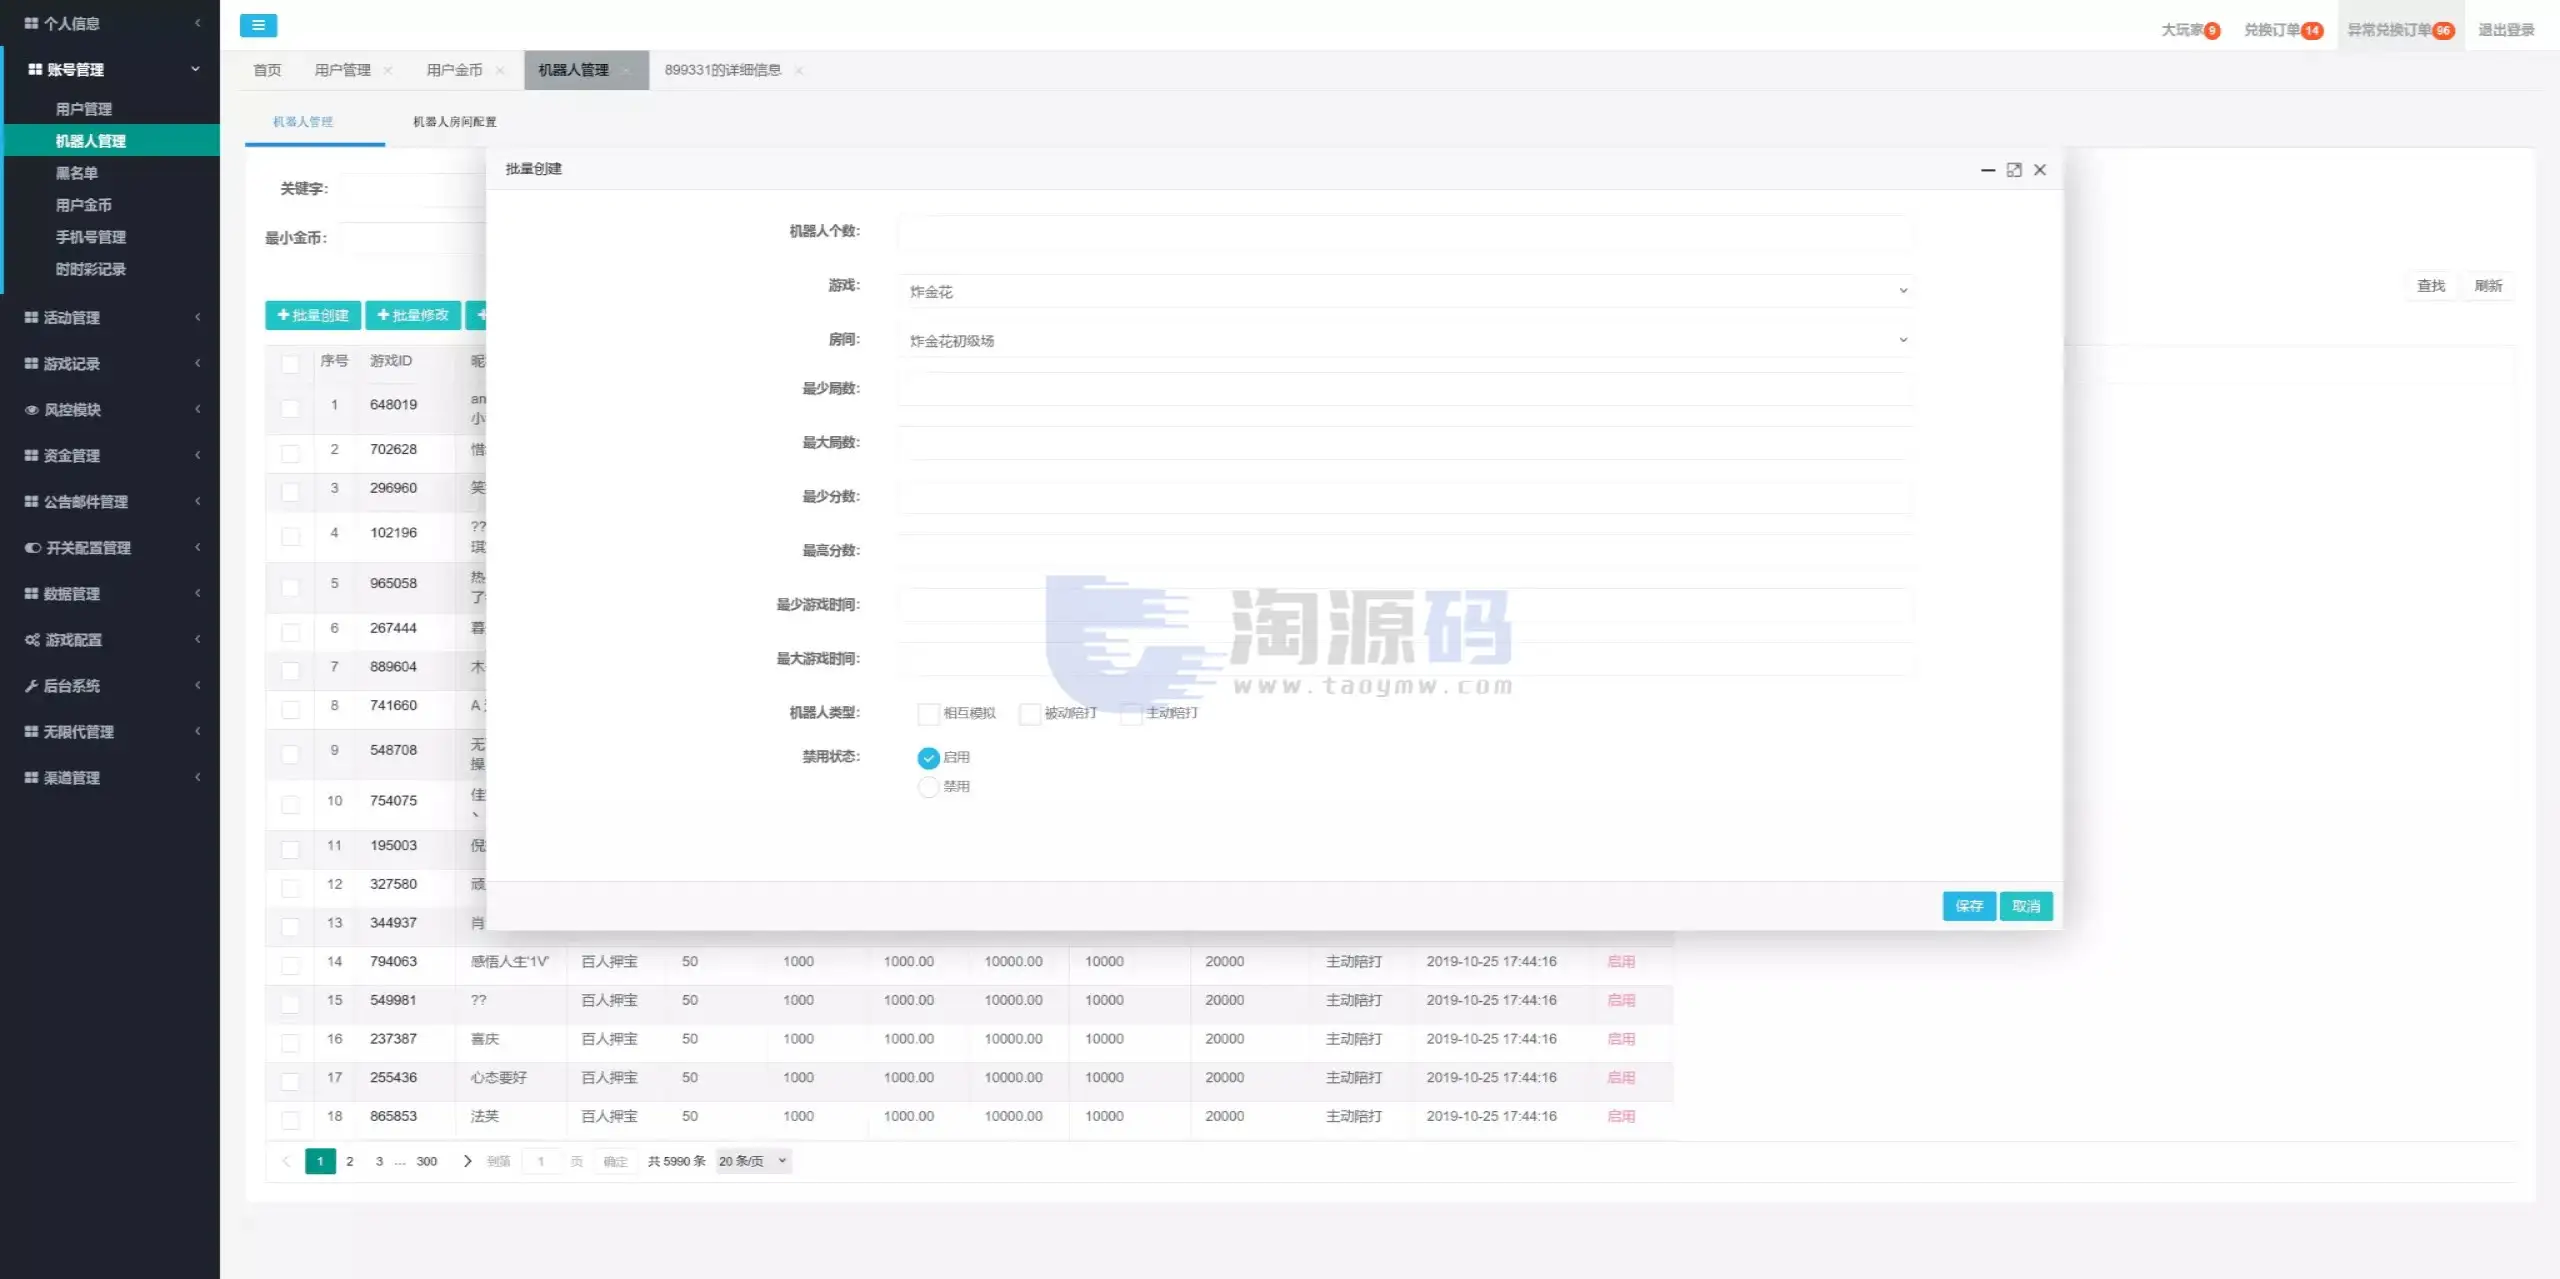This screenshot has width=2560, height=1279.
Task: Go to page 2 in pagination
Action: pos(350,1161)
